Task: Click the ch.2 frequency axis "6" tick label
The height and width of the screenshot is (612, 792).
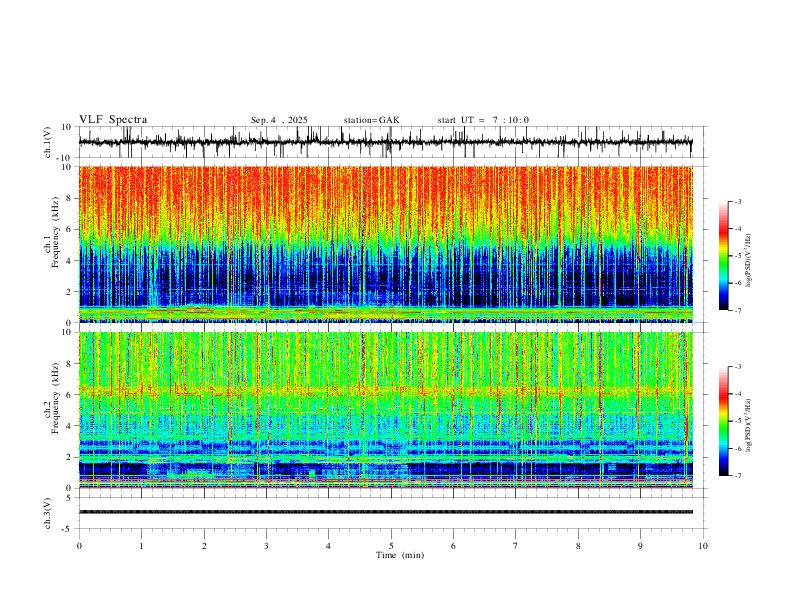Action: coord(70,394)
